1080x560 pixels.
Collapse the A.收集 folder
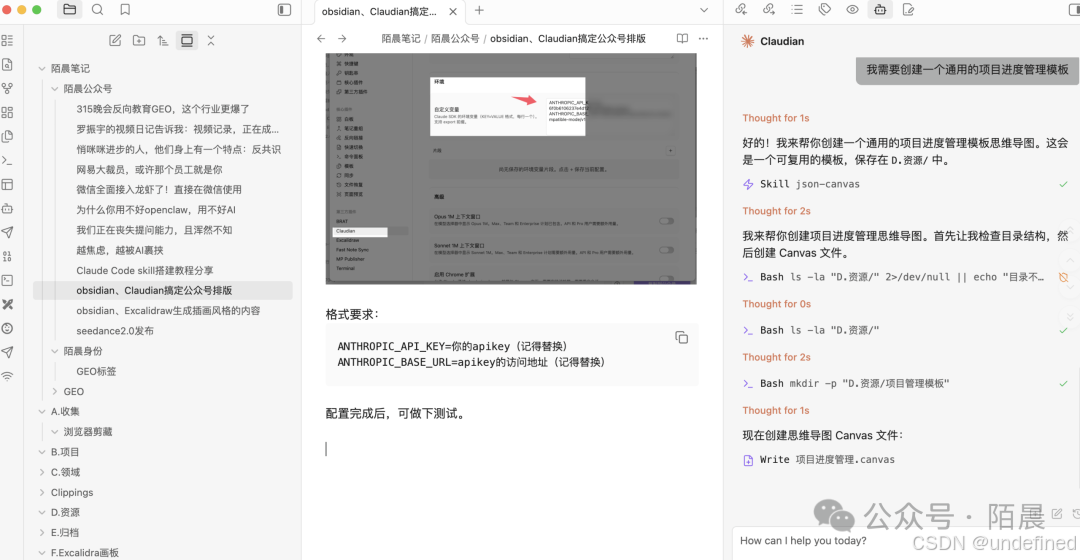pyautogui.click(x=42, y=412)
